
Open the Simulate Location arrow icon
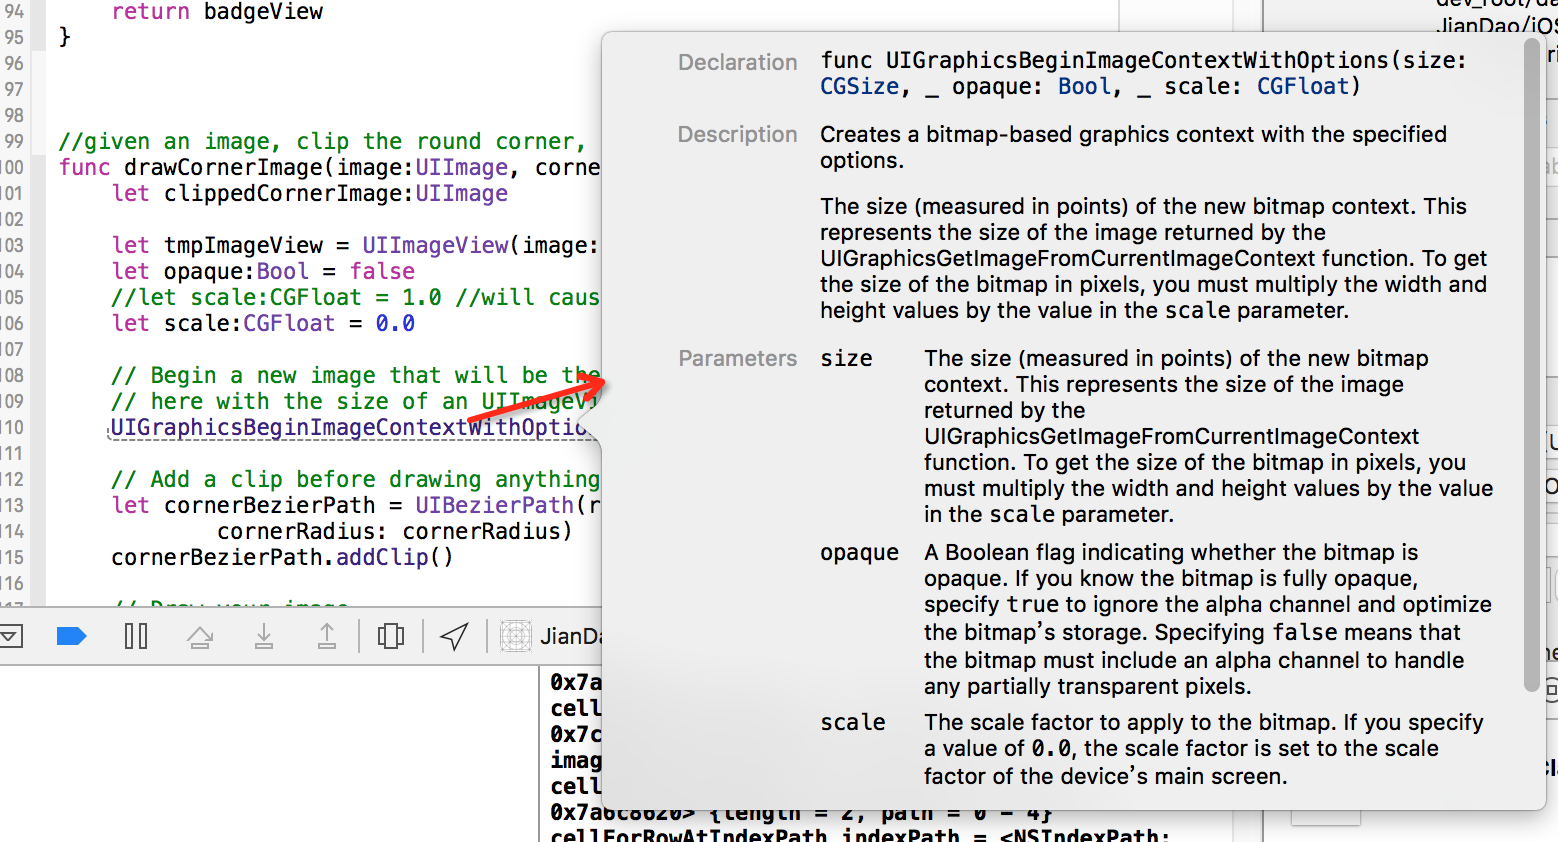point(455,636)
